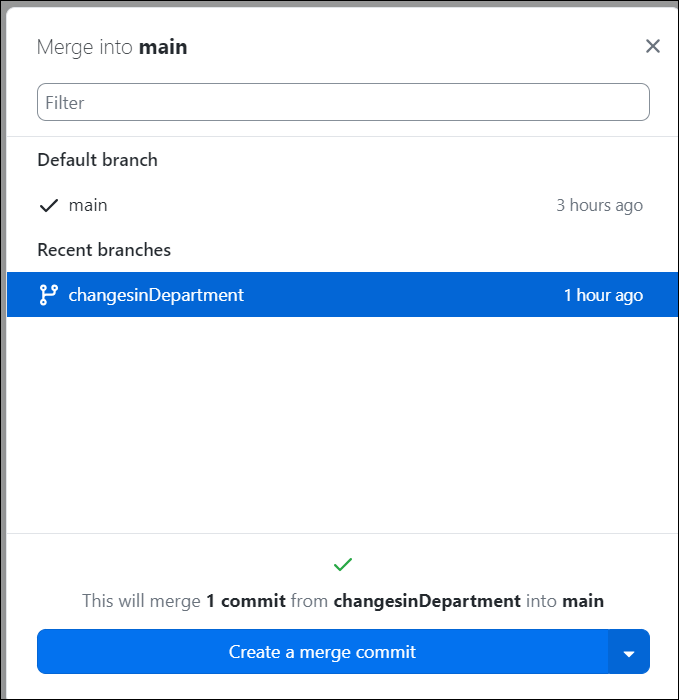The height and width of the screenshot is (700, 679).
Task: Click the '1 hour ago' timestamp
Action: click(603, 295)
